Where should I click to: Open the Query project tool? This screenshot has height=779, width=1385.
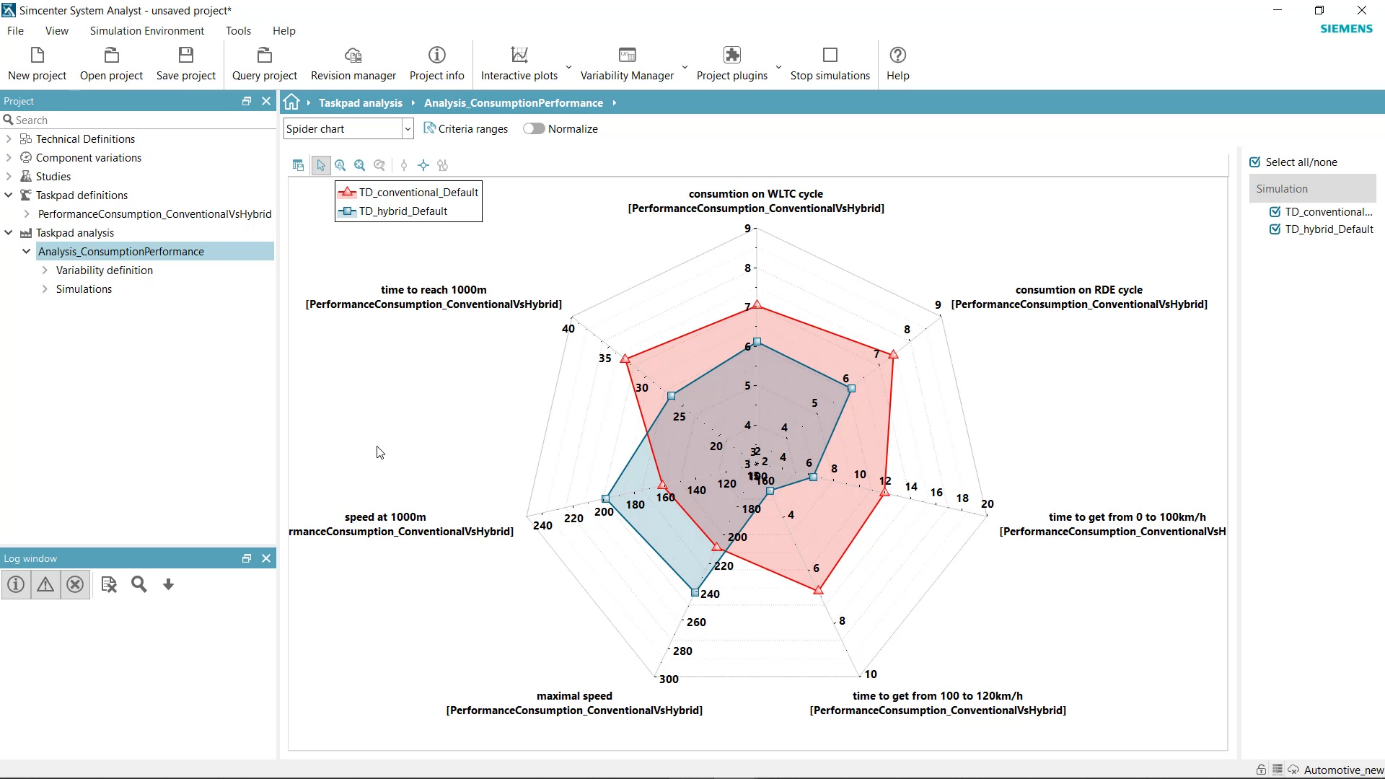(x=263, y=62)
